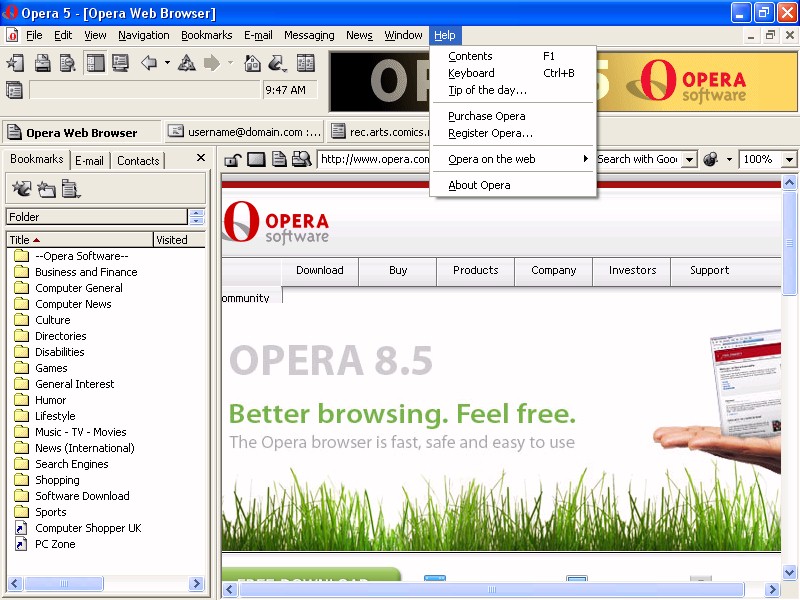
Task: Click the page horizontal scrollbar thumb
Action: click(491, 590)
